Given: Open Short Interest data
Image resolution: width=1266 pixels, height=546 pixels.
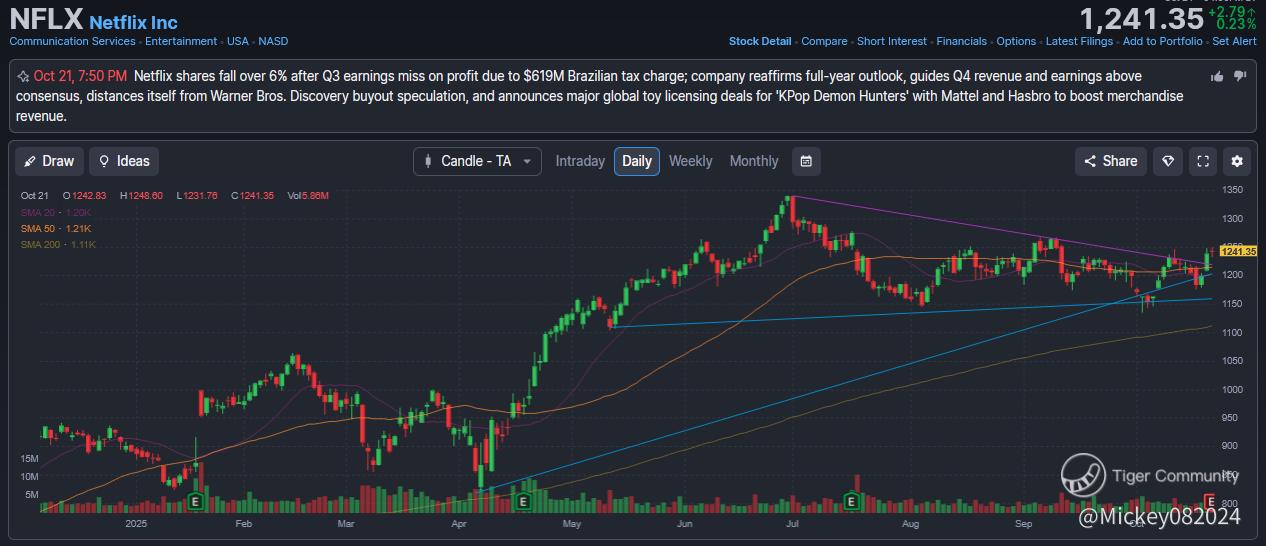Looking at the screenshot, I should 892,41.
